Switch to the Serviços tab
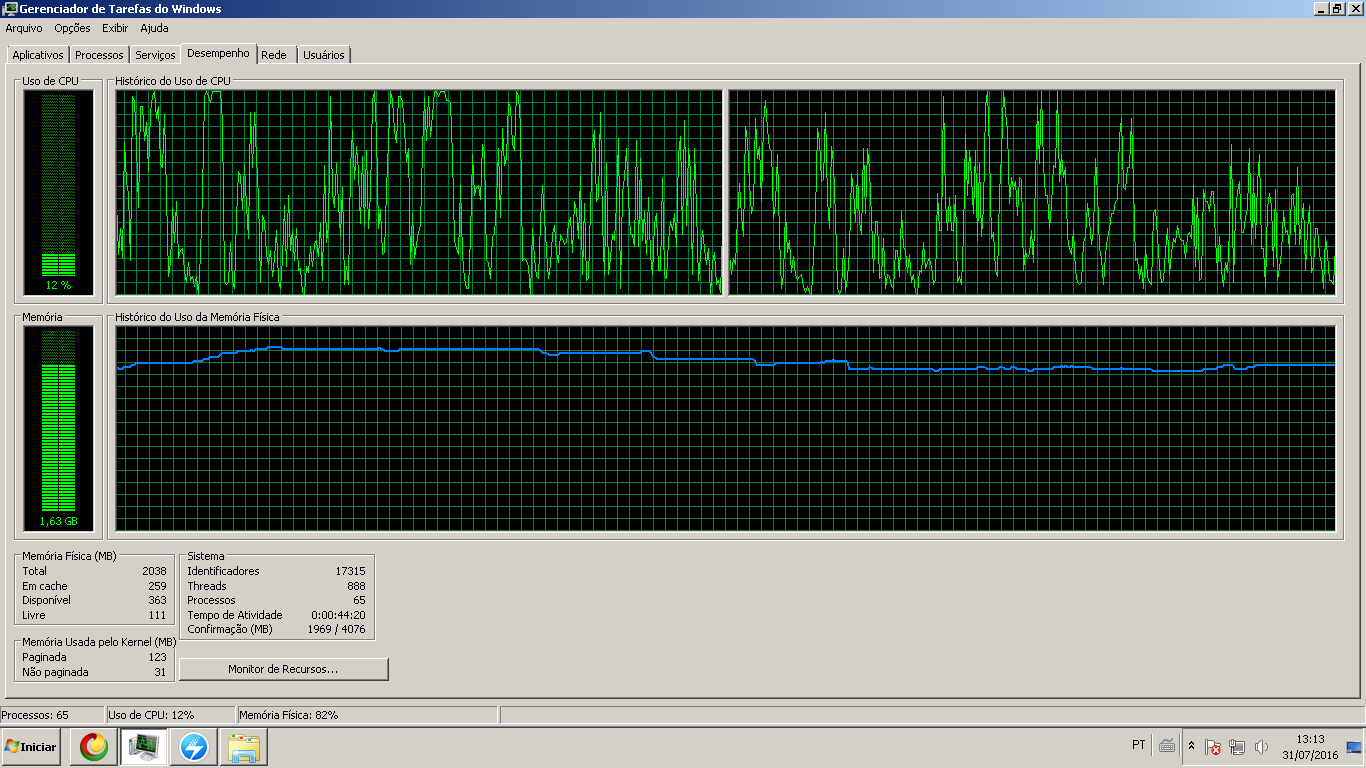Image resolution: width=1366 pixels, height=768 pixels. (155, 55)
